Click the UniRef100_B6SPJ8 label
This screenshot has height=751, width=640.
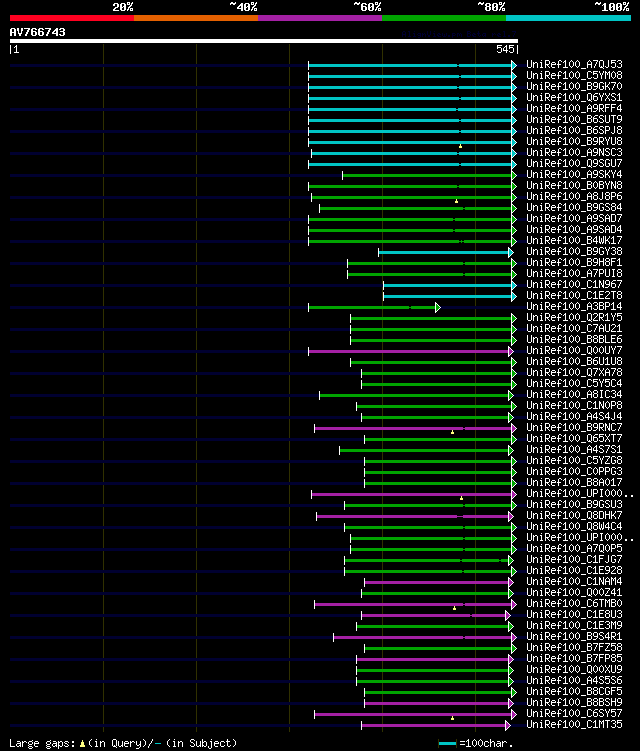[x=574, y=130]
